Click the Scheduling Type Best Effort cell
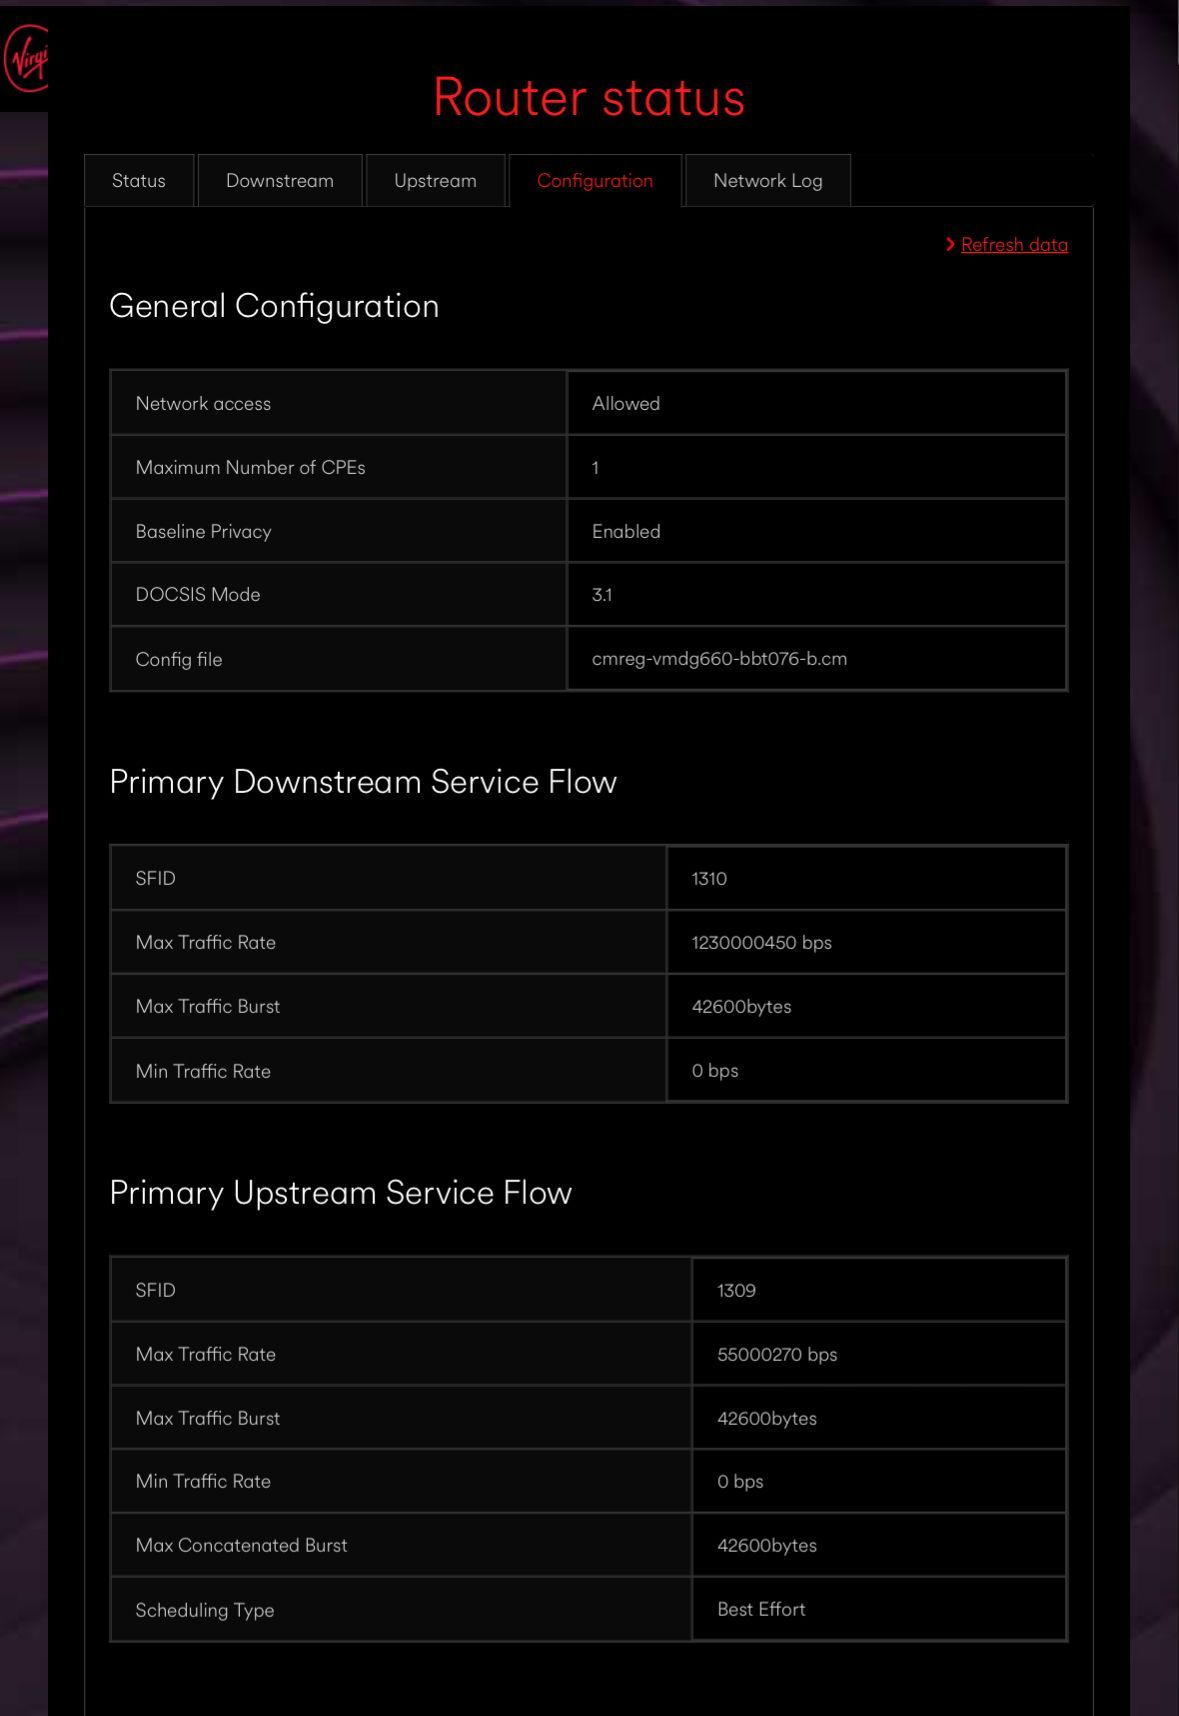The height and width of the screenshot is (1716, 1179). click(879, 1609)
